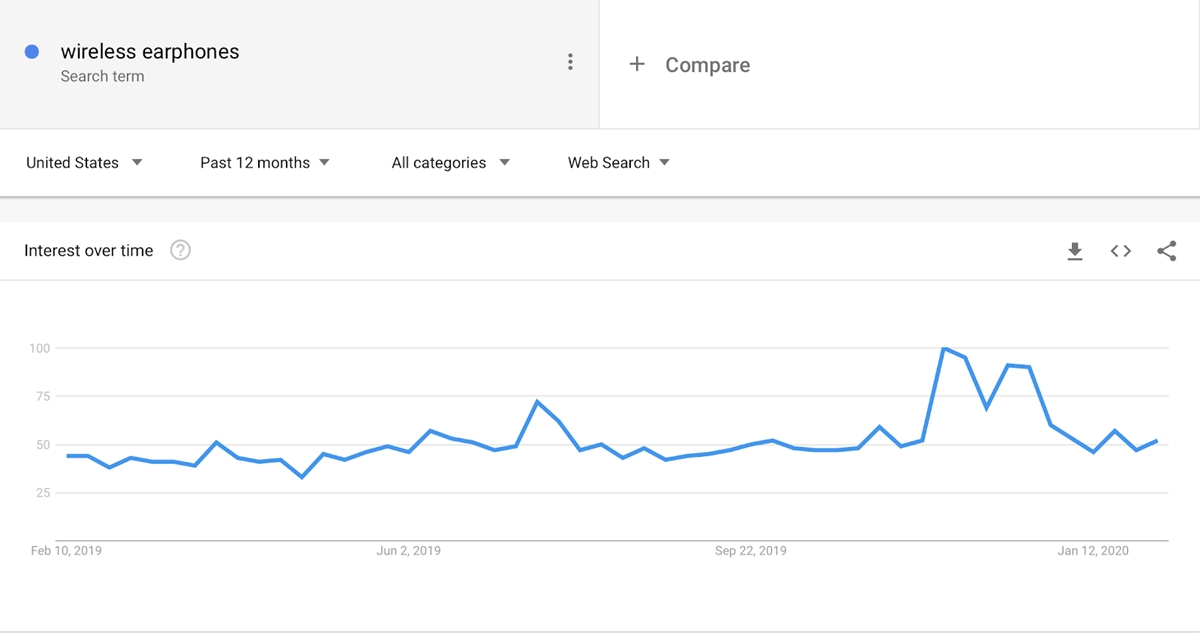Select the highest peak on the chart
1200x633 pixels.
[x=944, y=349]
